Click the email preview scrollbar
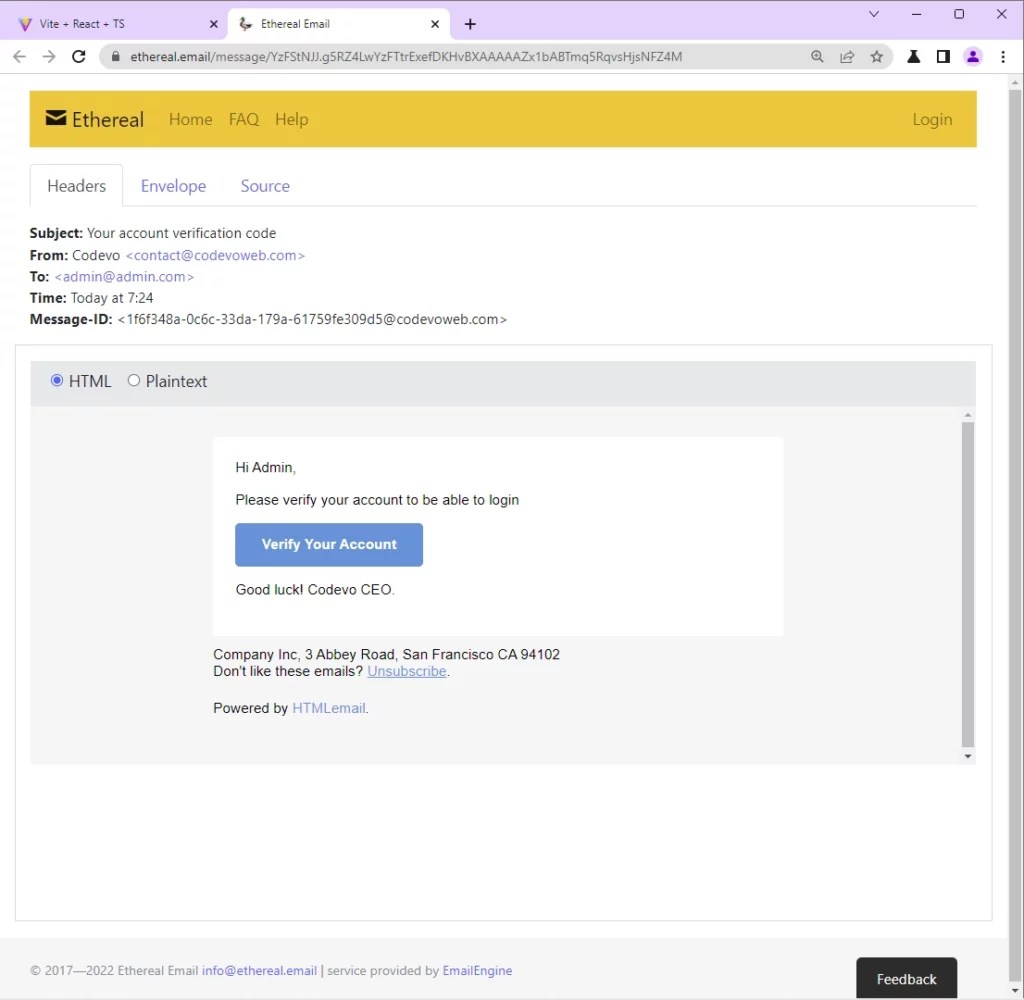Screen dimensions: 1024x1000 [967, 580]
